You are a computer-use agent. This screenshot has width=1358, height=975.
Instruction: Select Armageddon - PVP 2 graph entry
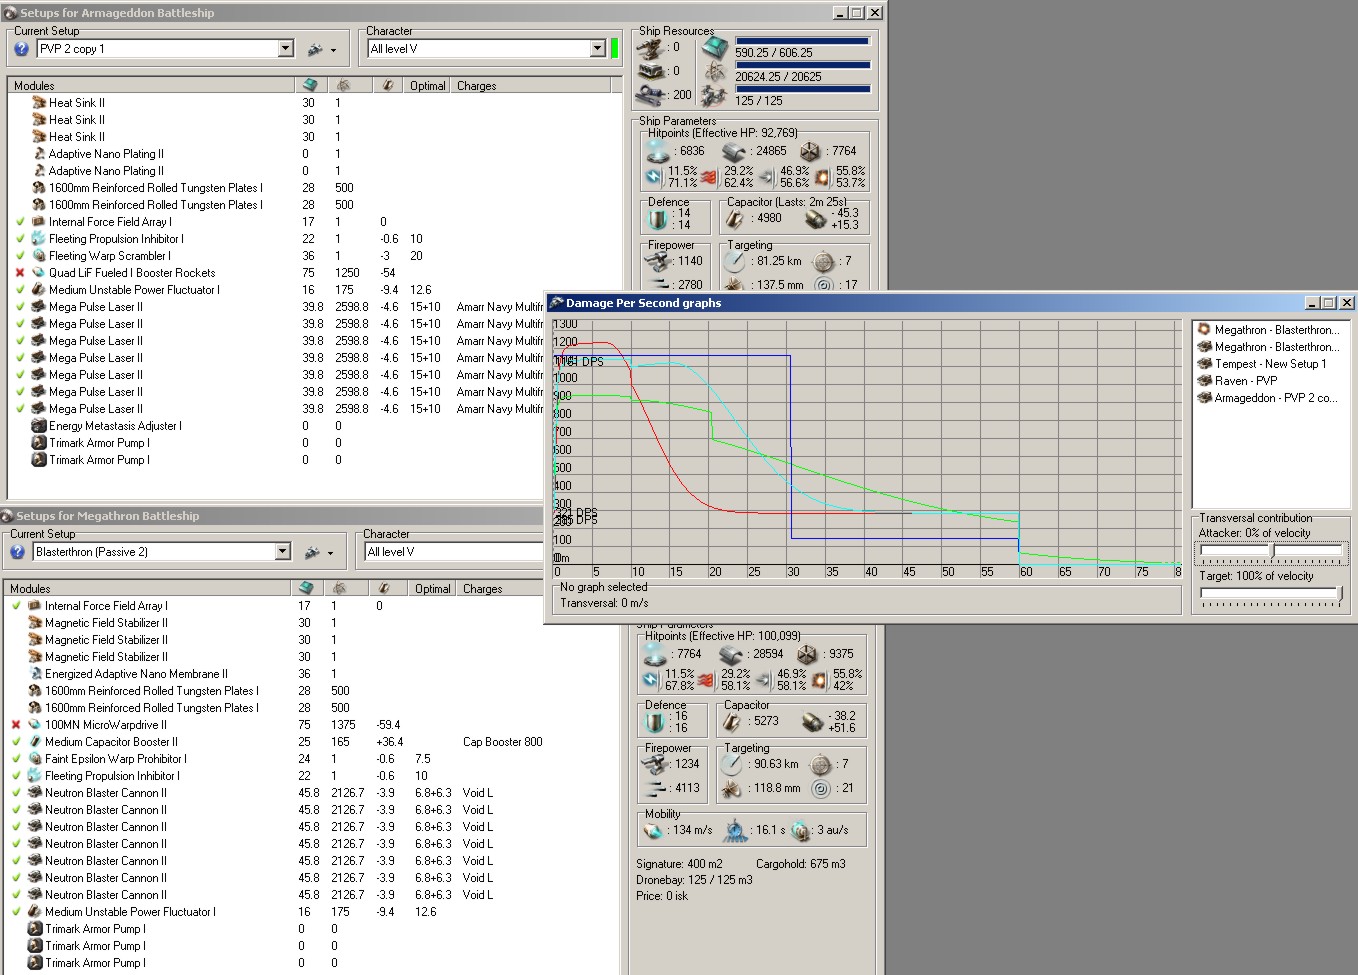tap(1275, 398)
